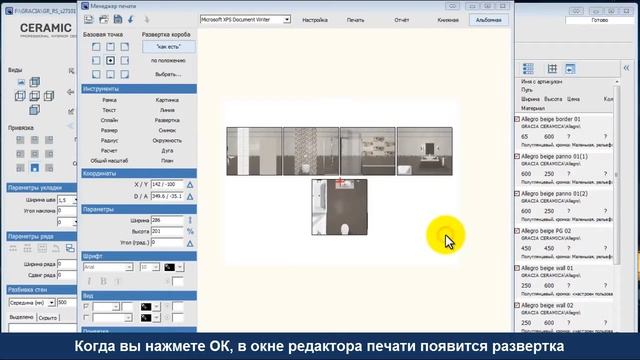Select the middle-left base point
Screen dimensions: 640x360
[96, 60]
